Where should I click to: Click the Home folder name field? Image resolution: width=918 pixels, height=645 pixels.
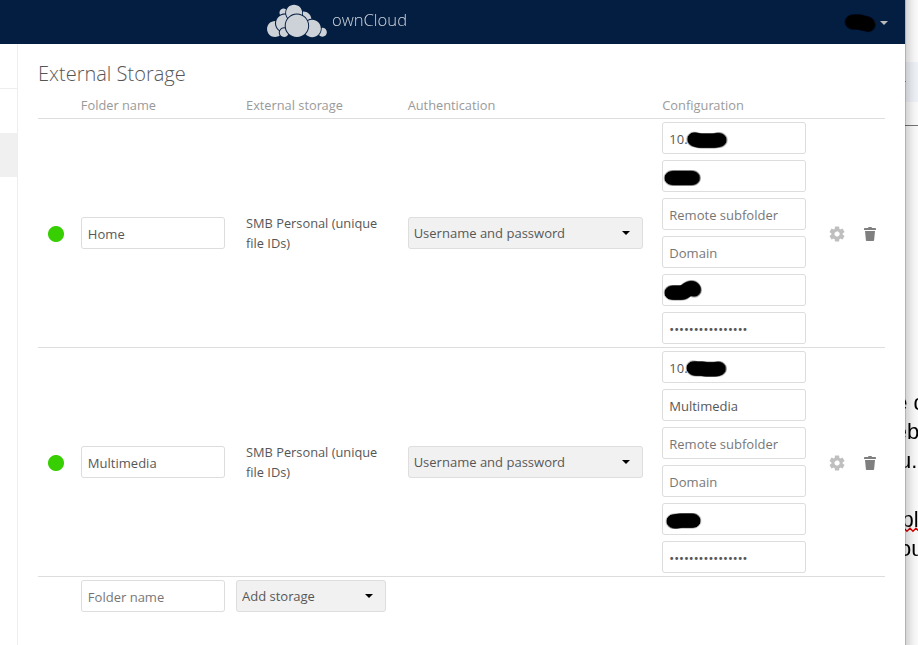click(x=152, y=233)
